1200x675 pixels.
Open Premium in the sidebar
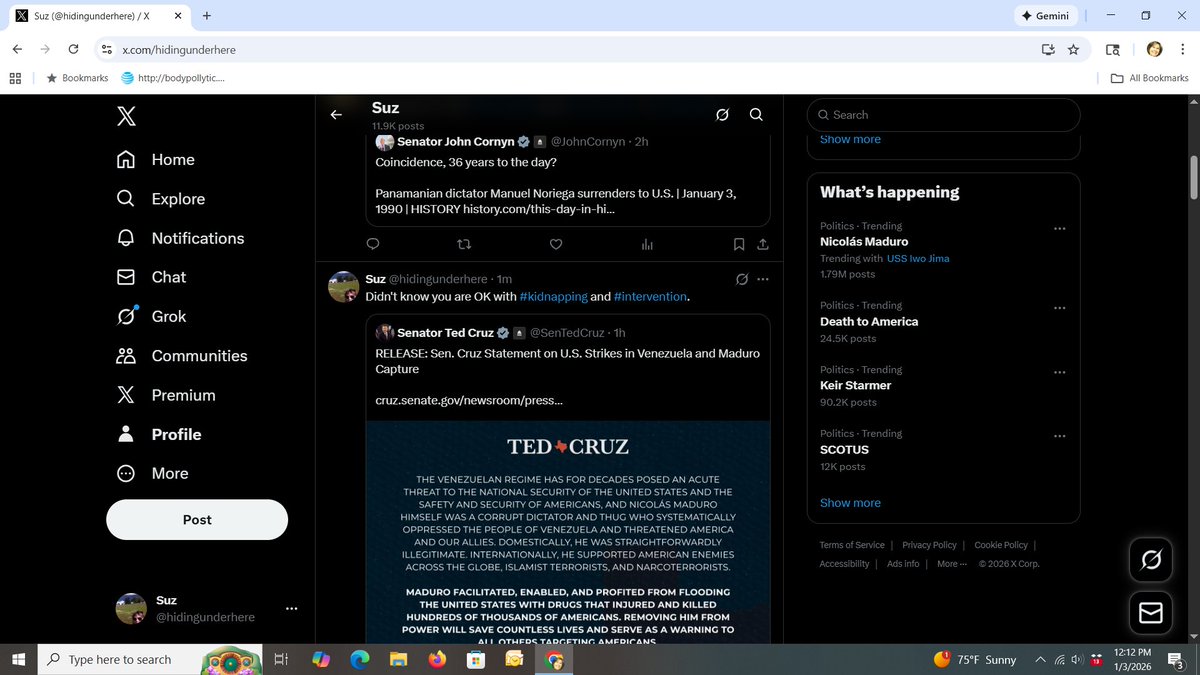pos(166,395)
